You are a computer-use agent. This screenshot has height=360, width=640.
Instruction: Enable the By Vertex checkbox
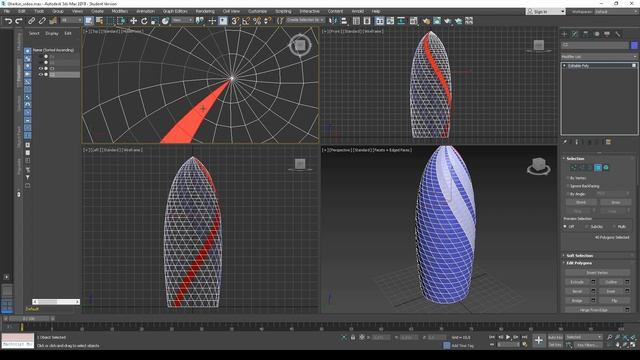[x=567, y=178]
